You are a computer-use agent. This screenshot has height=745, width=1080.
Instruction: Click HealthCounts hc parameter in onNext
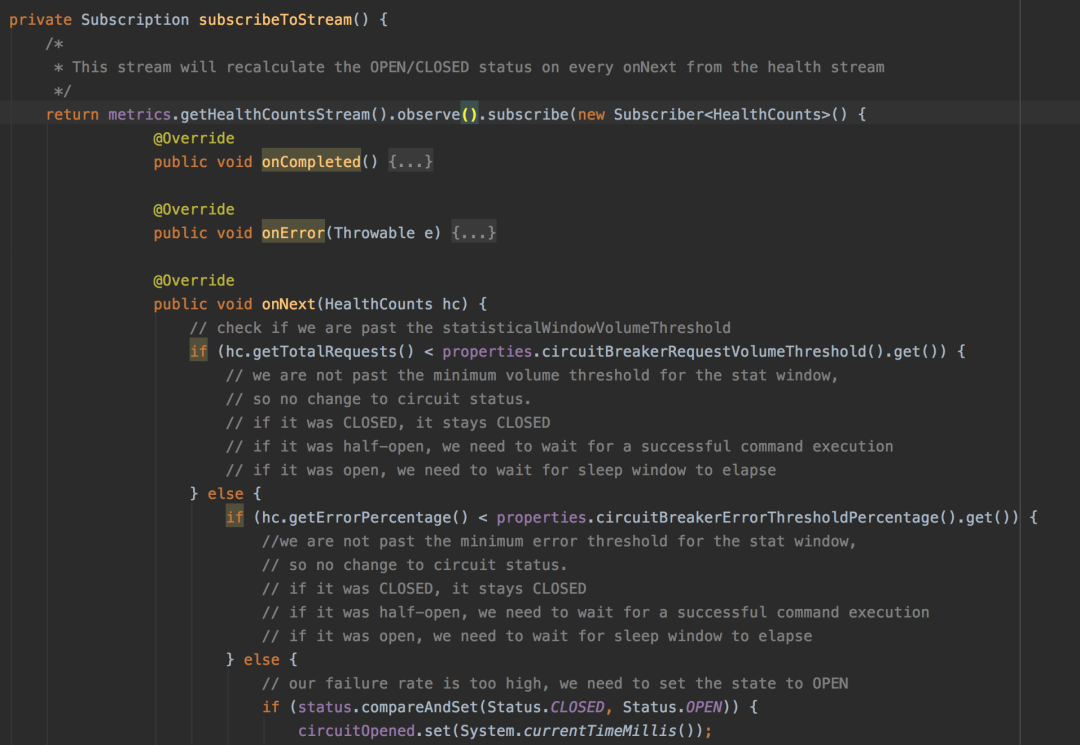(392, 304)
